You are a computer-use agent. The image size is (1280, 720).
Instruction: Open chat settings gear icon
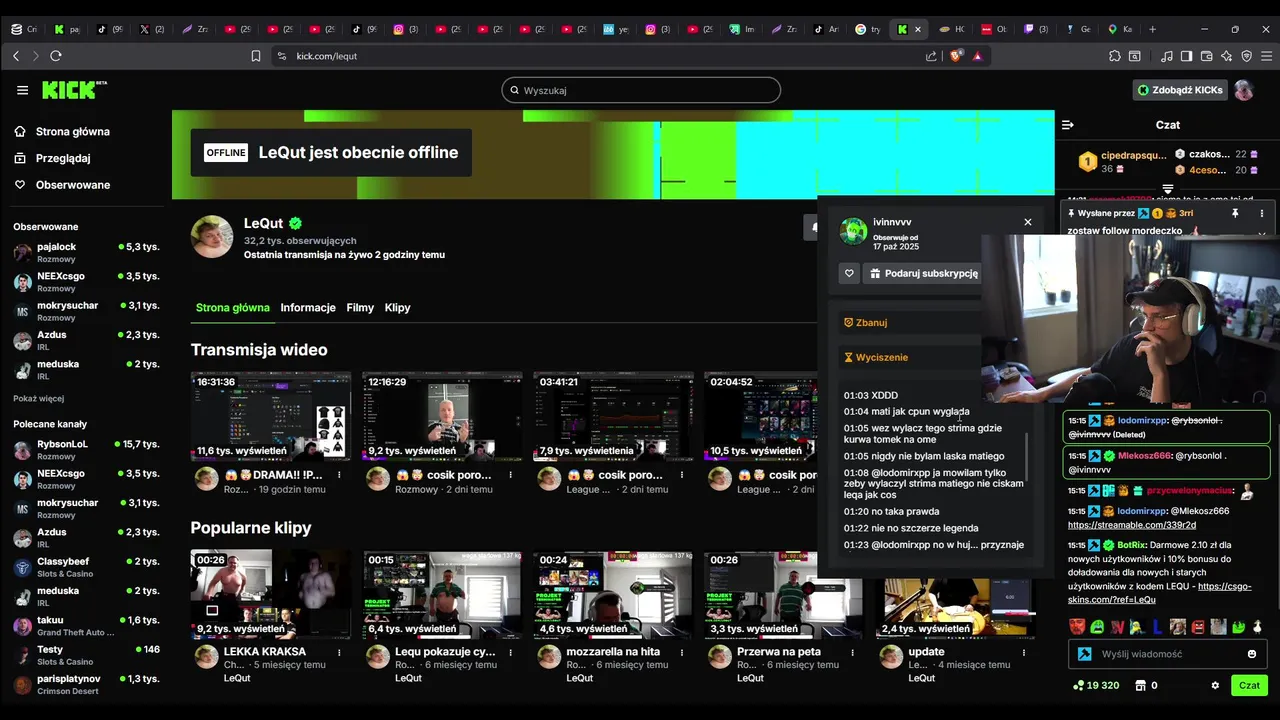coord(1215,685)
